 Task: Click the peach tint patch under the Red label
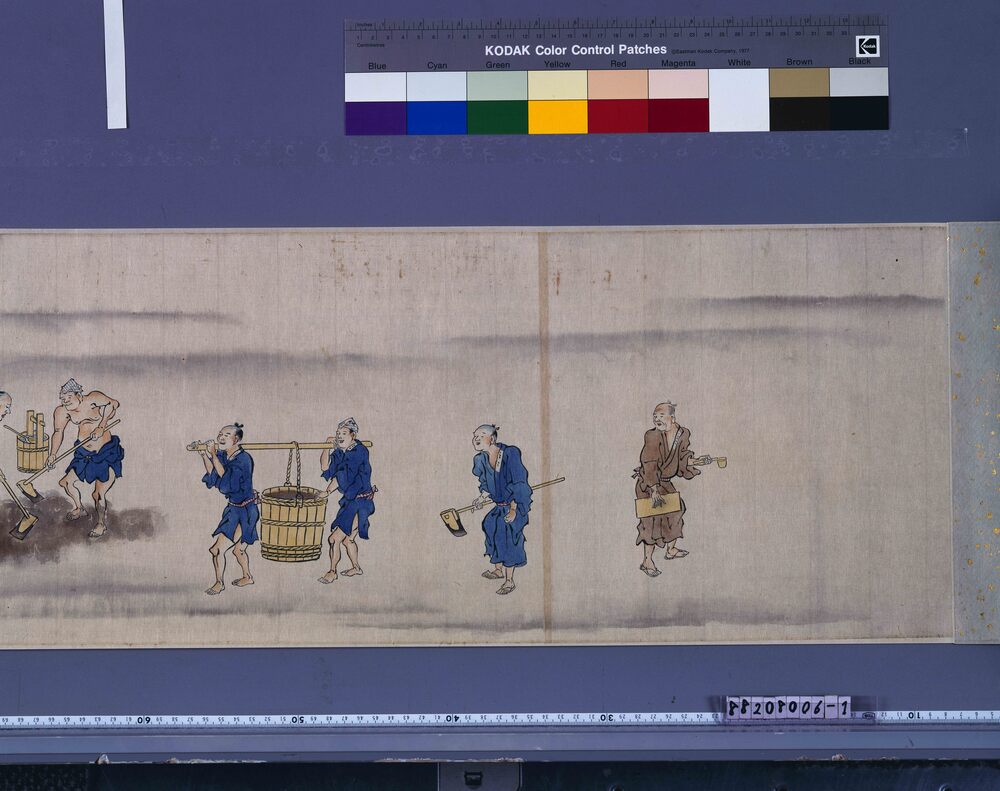[x=618, y=84]
